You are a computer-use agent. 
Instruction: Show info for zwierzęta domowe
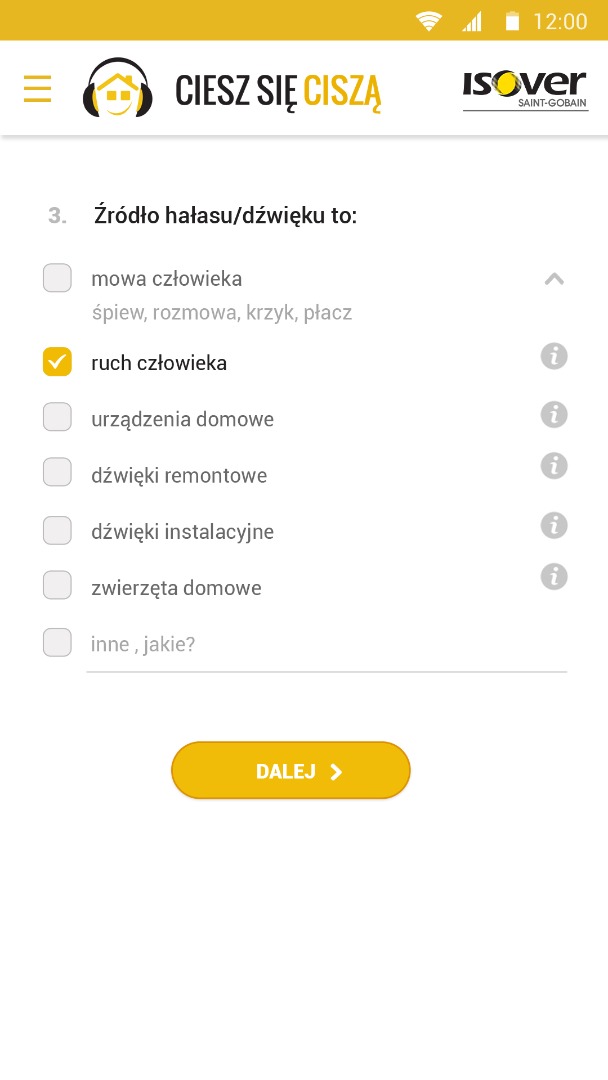(x=554, y=576)
